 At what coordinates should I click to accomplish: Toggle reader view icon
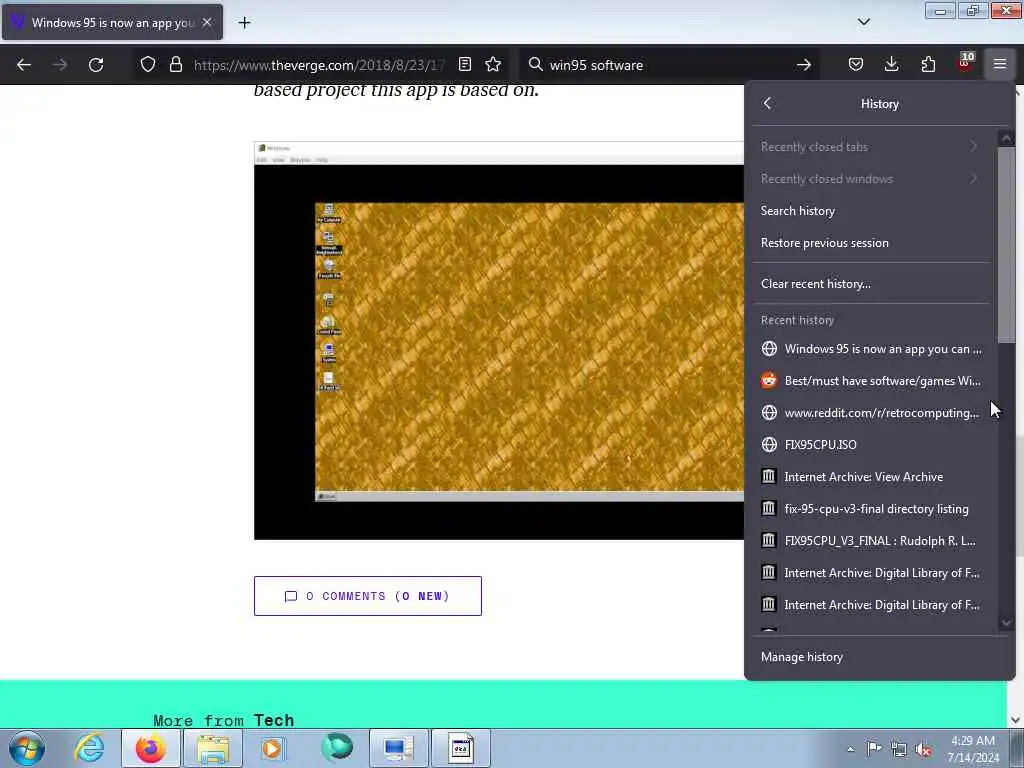tap(465, 64)
